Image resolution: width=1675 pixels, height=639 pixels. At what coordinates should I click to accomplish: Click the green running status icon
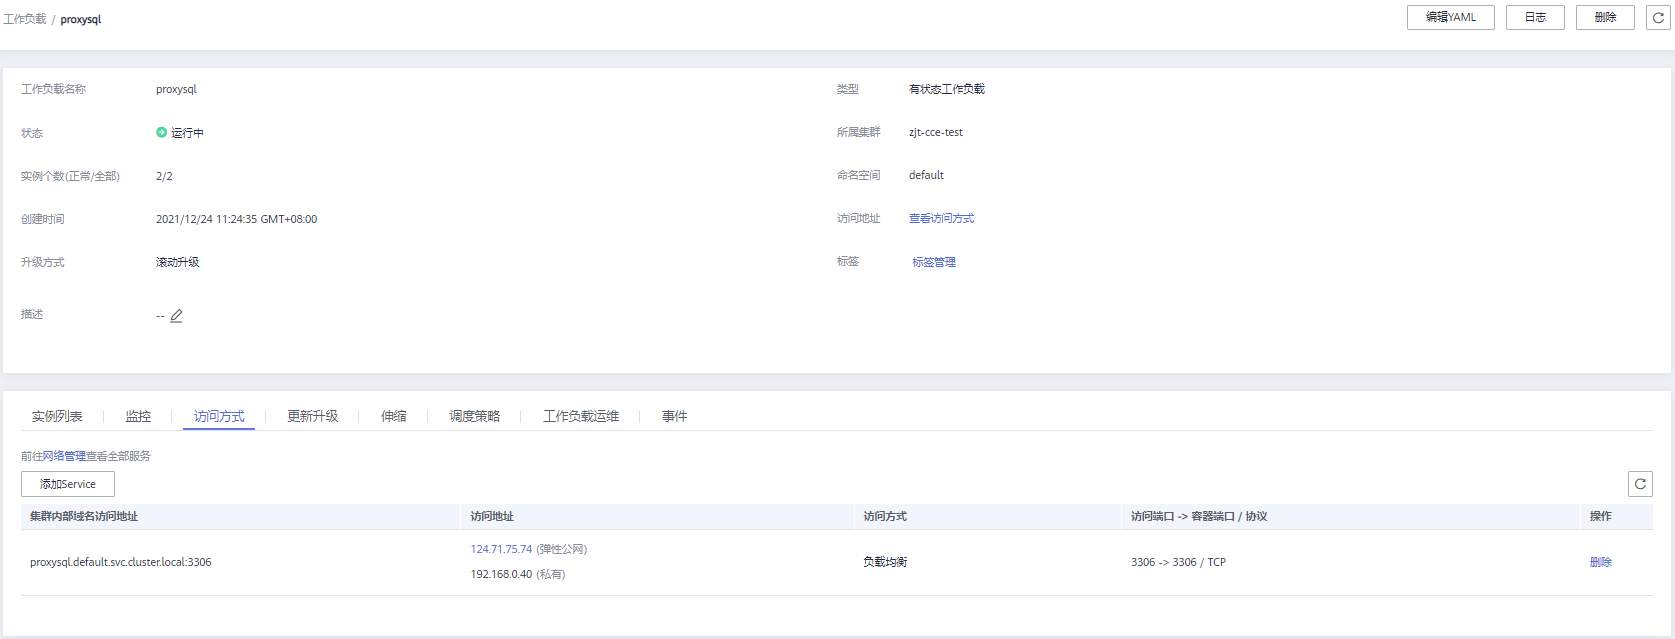click(x=162, y=132)
